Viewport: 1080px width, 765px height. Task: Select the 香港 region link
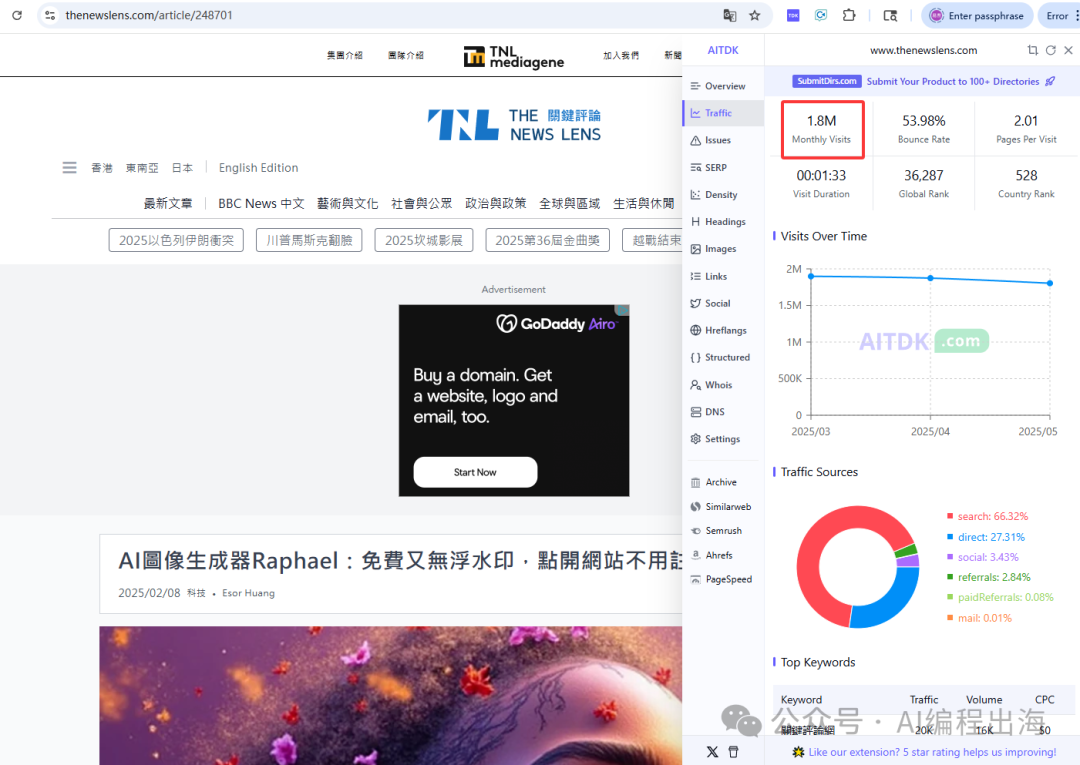tap(102, 167)
